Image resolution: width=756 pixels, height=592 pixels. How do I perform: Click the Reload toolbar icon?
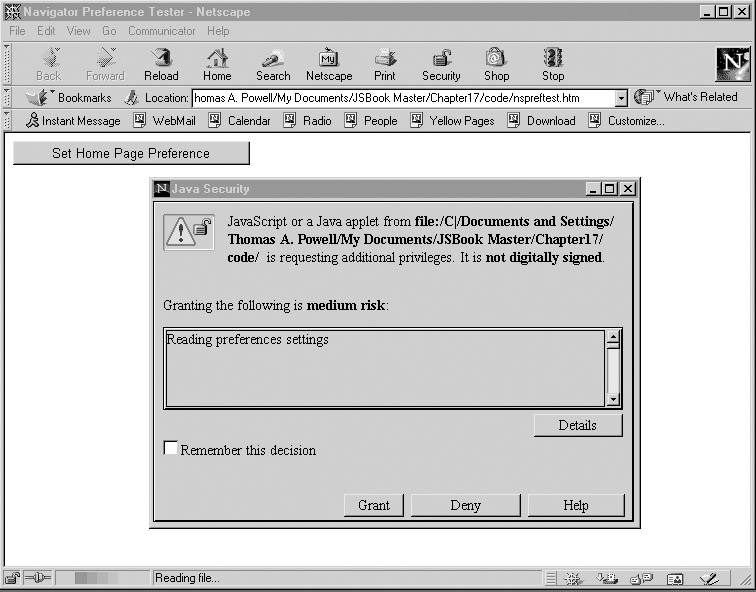coord(160,64)
